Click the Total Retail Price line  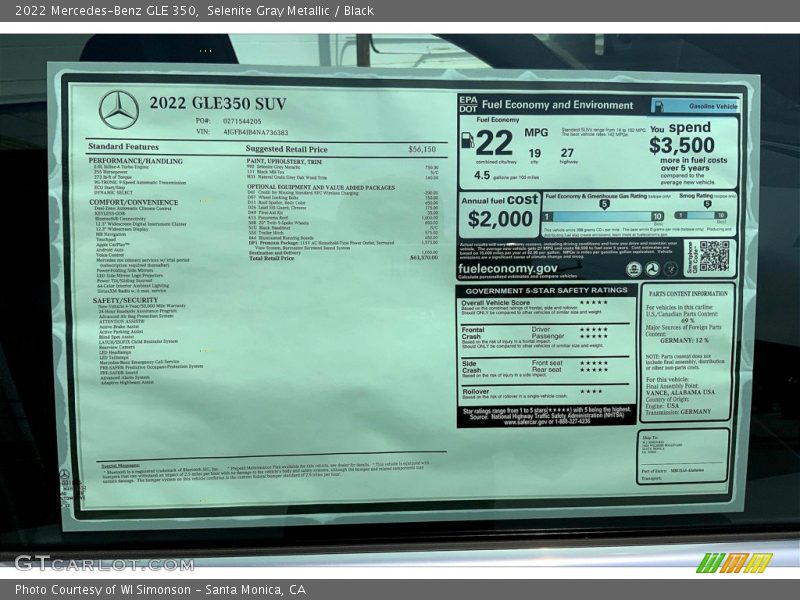[342, 258]
